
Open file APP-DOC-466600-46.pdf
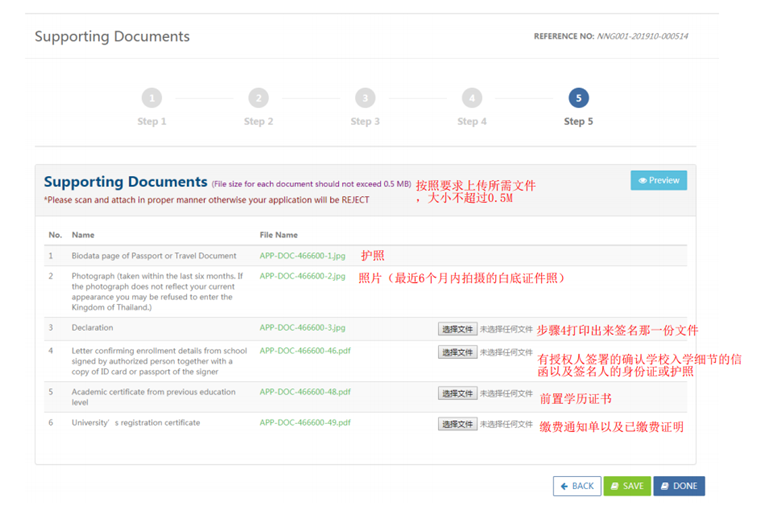pyautogui.click(x=305, y=350)
